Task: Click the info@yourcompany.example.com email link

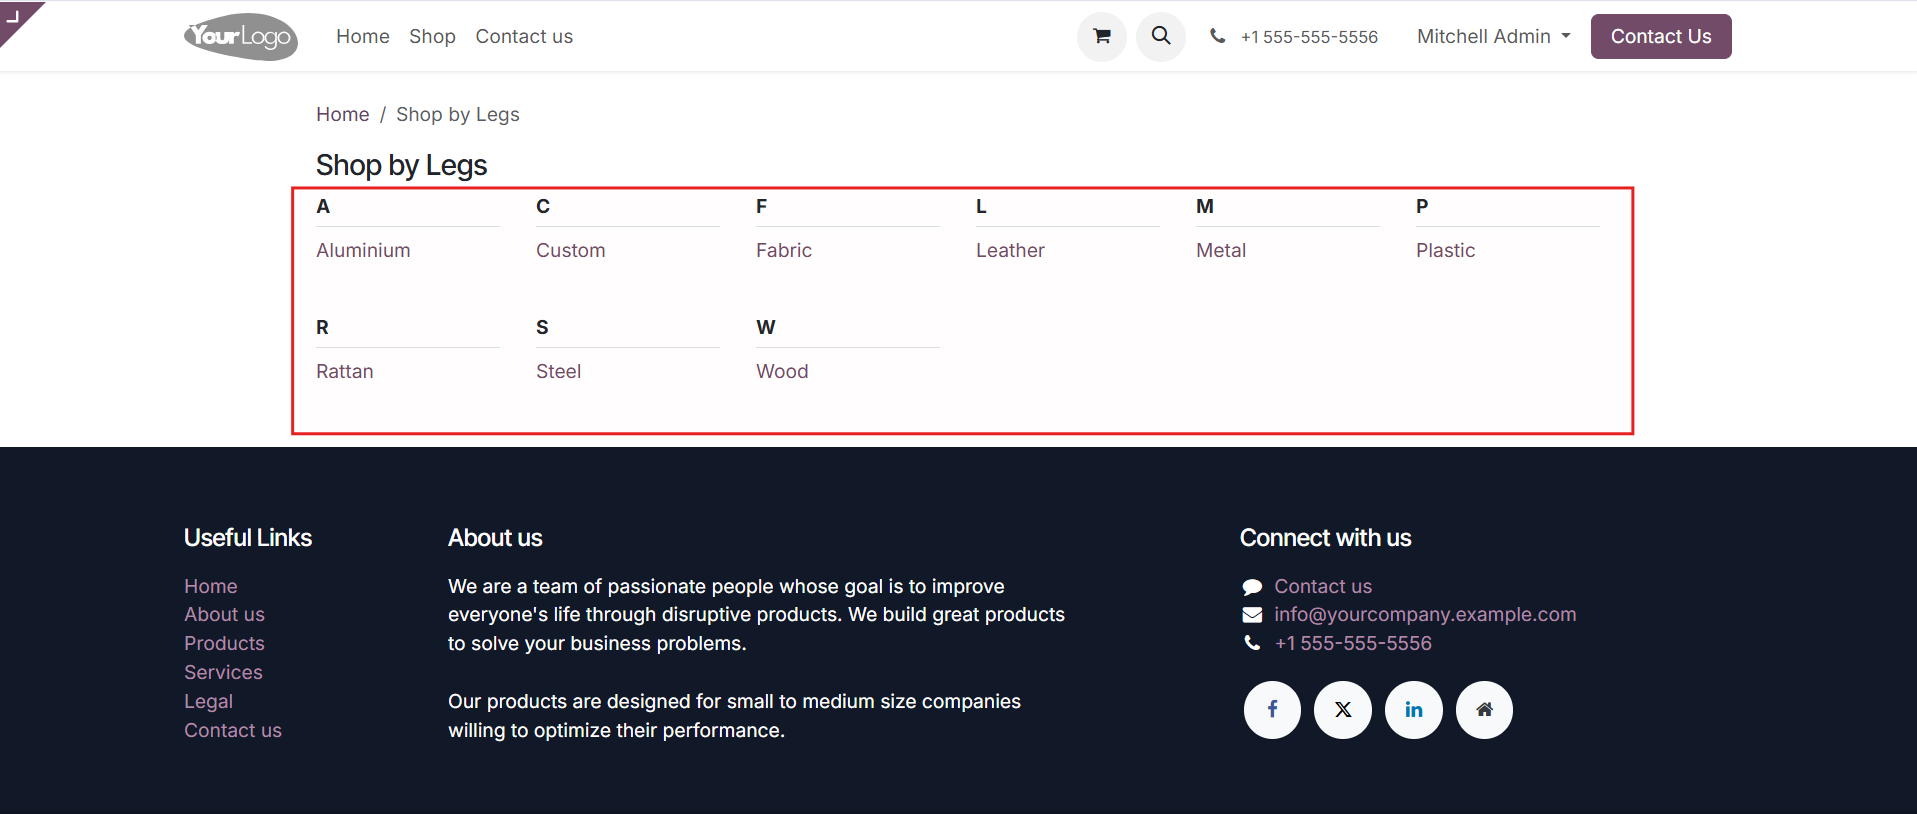Action: click(x=1425, y=614)
